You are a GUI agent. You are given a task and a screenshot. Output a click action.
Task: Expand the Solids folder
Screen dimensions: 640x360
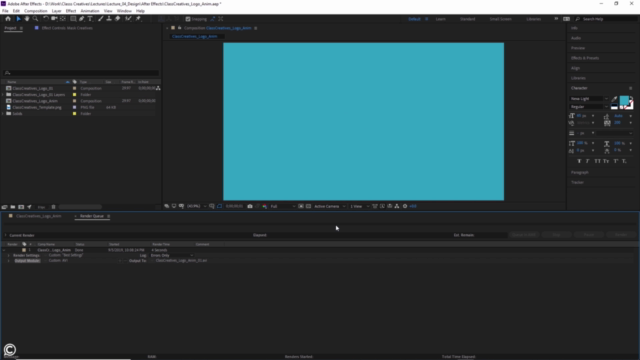[x=3, y=113]
